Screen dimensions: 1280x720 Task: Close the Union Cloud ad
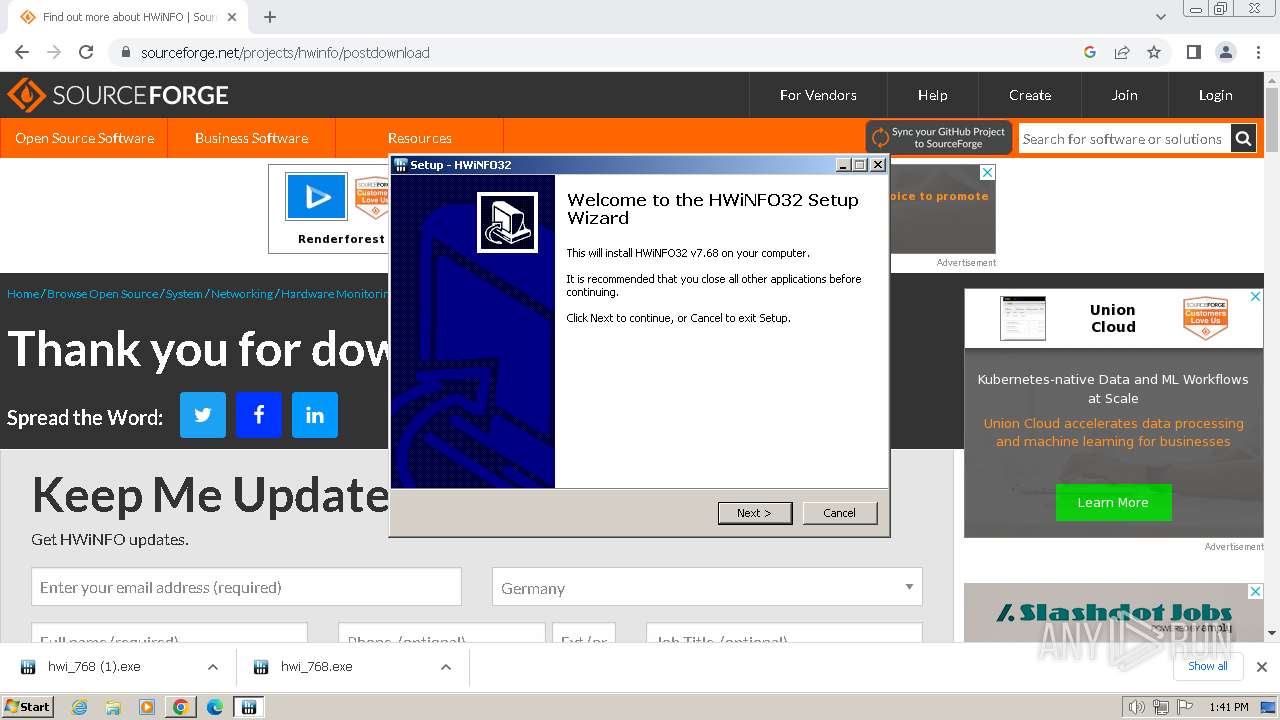pos(1256,297)
